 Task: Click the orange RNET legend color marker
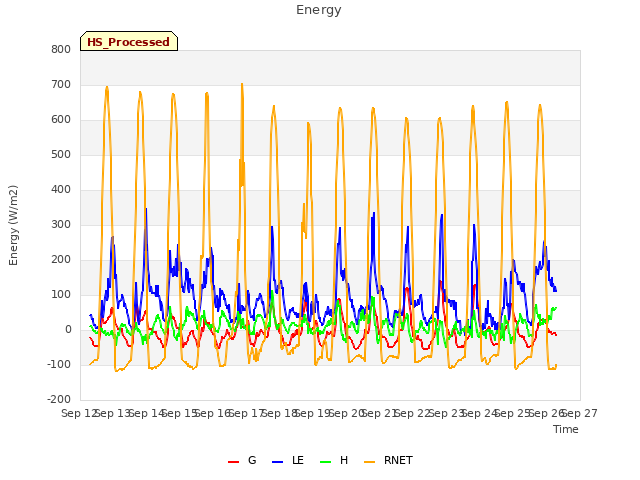[369, 462]
